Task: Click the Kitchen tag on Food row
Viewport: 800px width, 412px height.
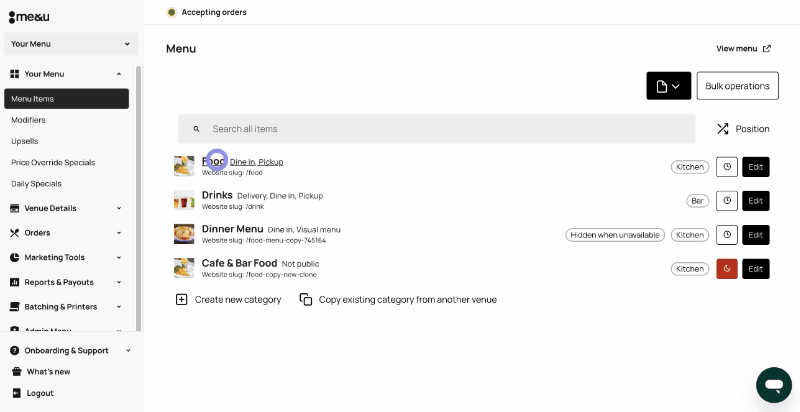Action: [690, 167]
